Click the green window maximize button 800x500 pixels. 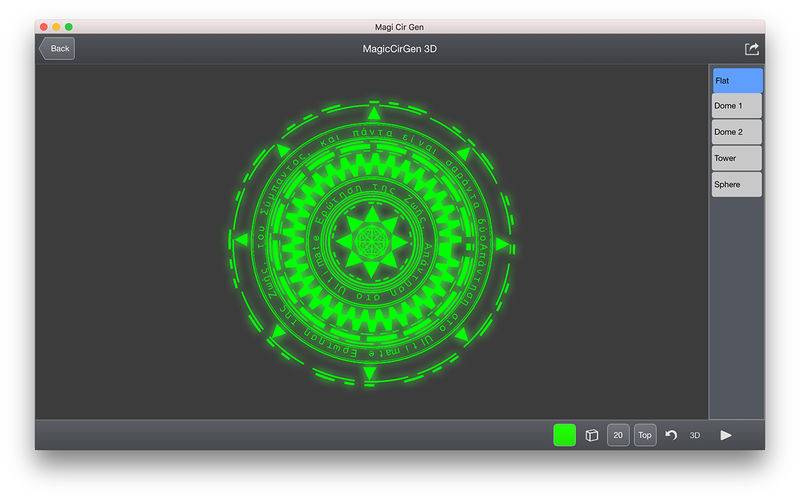pyautogui.click(x=69, y=26)
